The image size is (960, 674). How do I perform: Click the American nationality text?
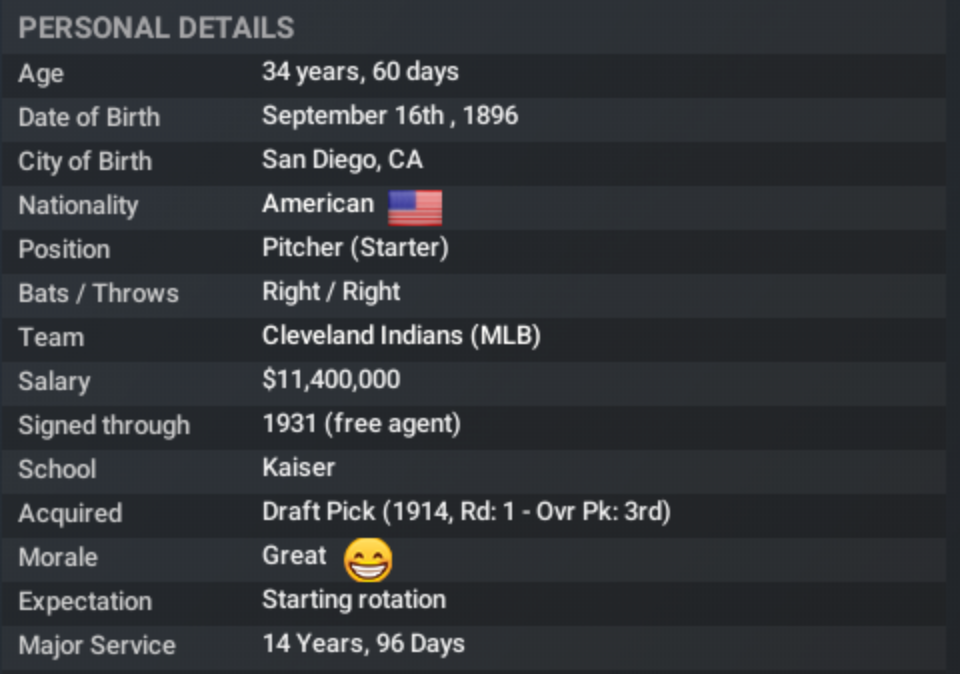tap(317, 204)
